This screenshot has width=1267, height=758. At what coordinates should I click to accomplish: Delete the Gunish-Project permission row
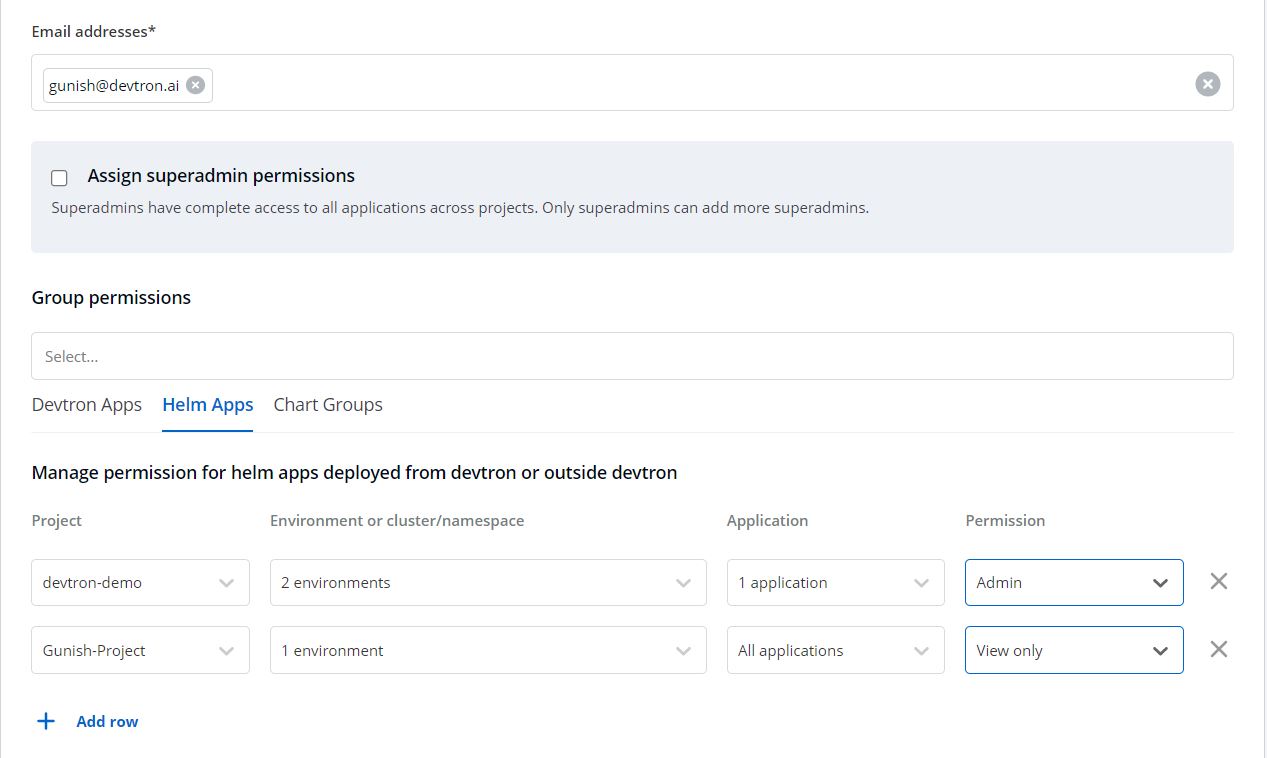(1218, 649)
